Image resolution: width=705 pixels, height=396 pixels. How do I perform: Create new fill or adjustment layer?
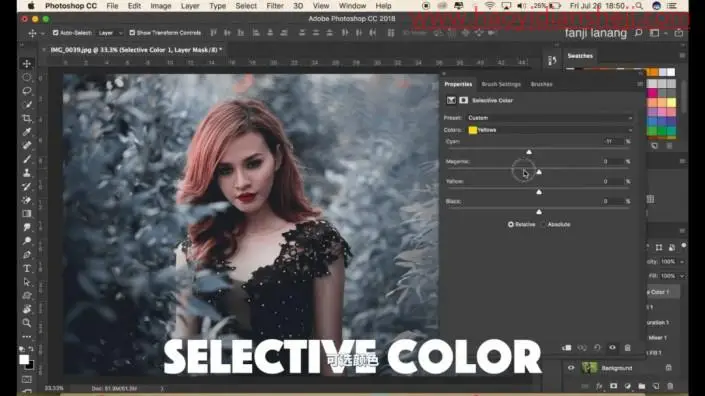(x=628, y=386)
